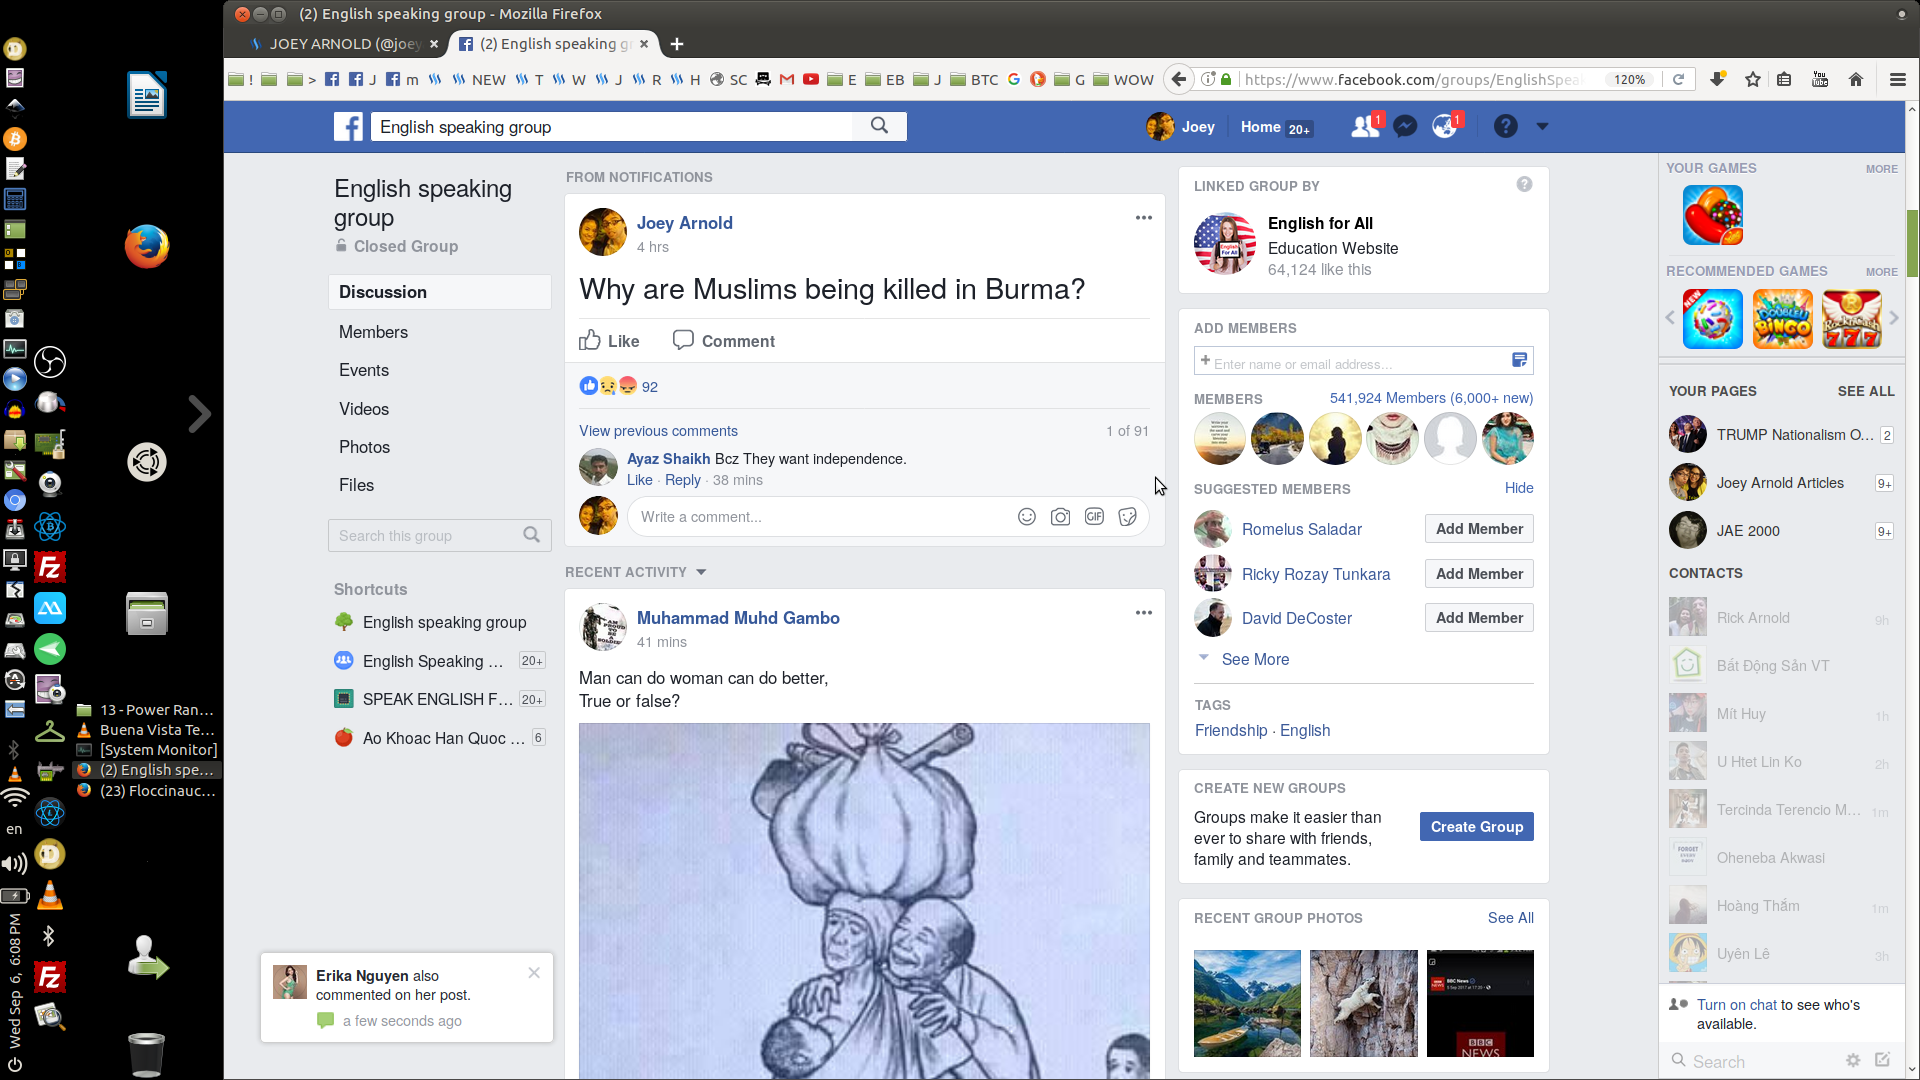
Task: Add Romelus Saladar as member
Action: (x=1479, y=529)
